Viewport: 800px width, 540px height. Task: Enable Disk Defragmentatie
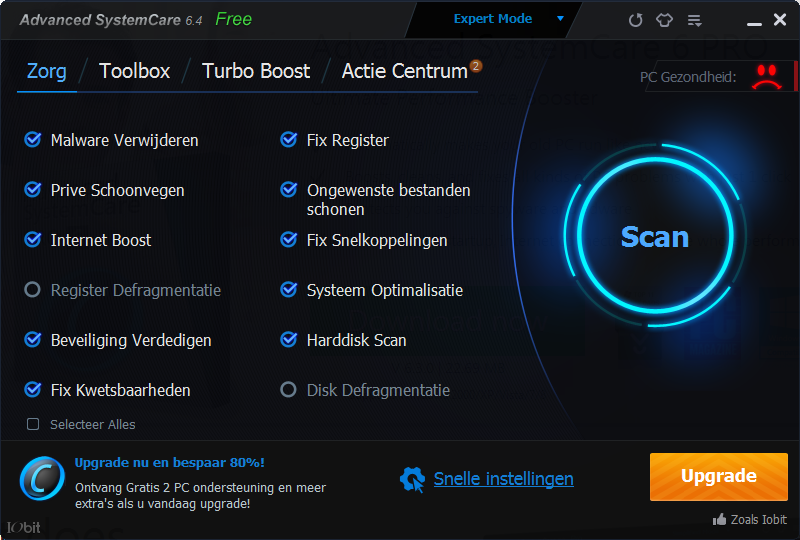pos(288,389)
